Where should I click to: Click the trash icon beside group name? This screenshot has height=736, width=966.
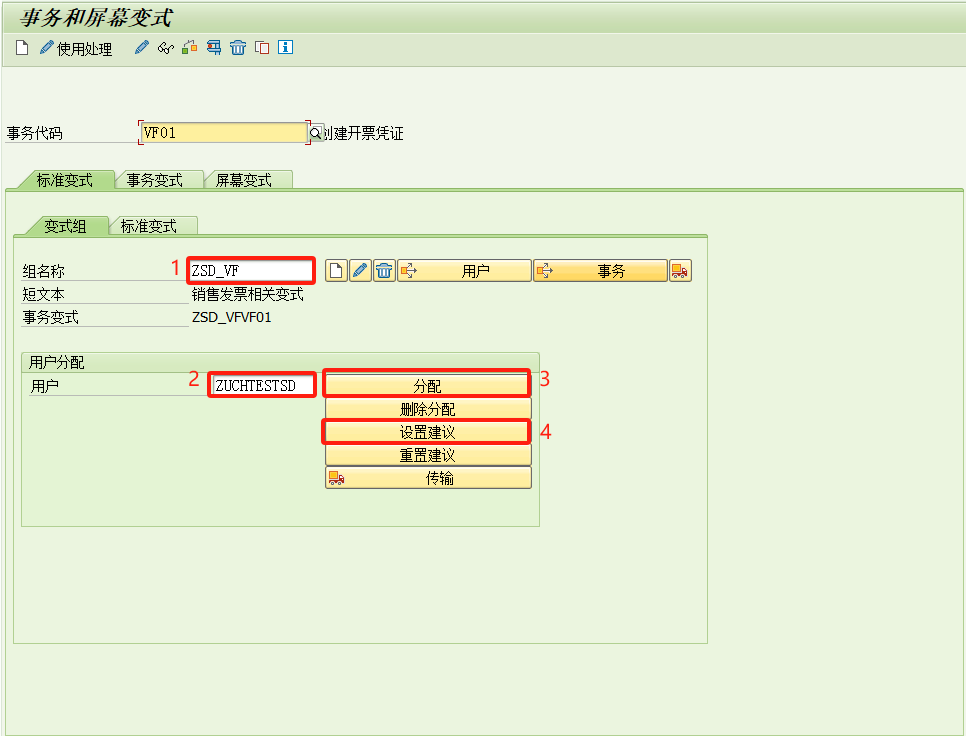pos(384,270)
